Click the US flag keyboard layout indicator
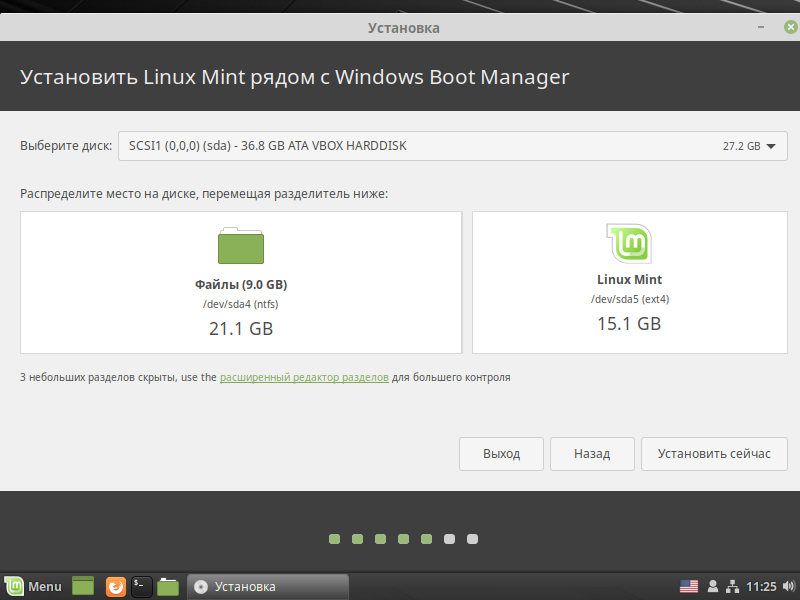This screenshot has height=600, width=800. click(x=689, y=587)
